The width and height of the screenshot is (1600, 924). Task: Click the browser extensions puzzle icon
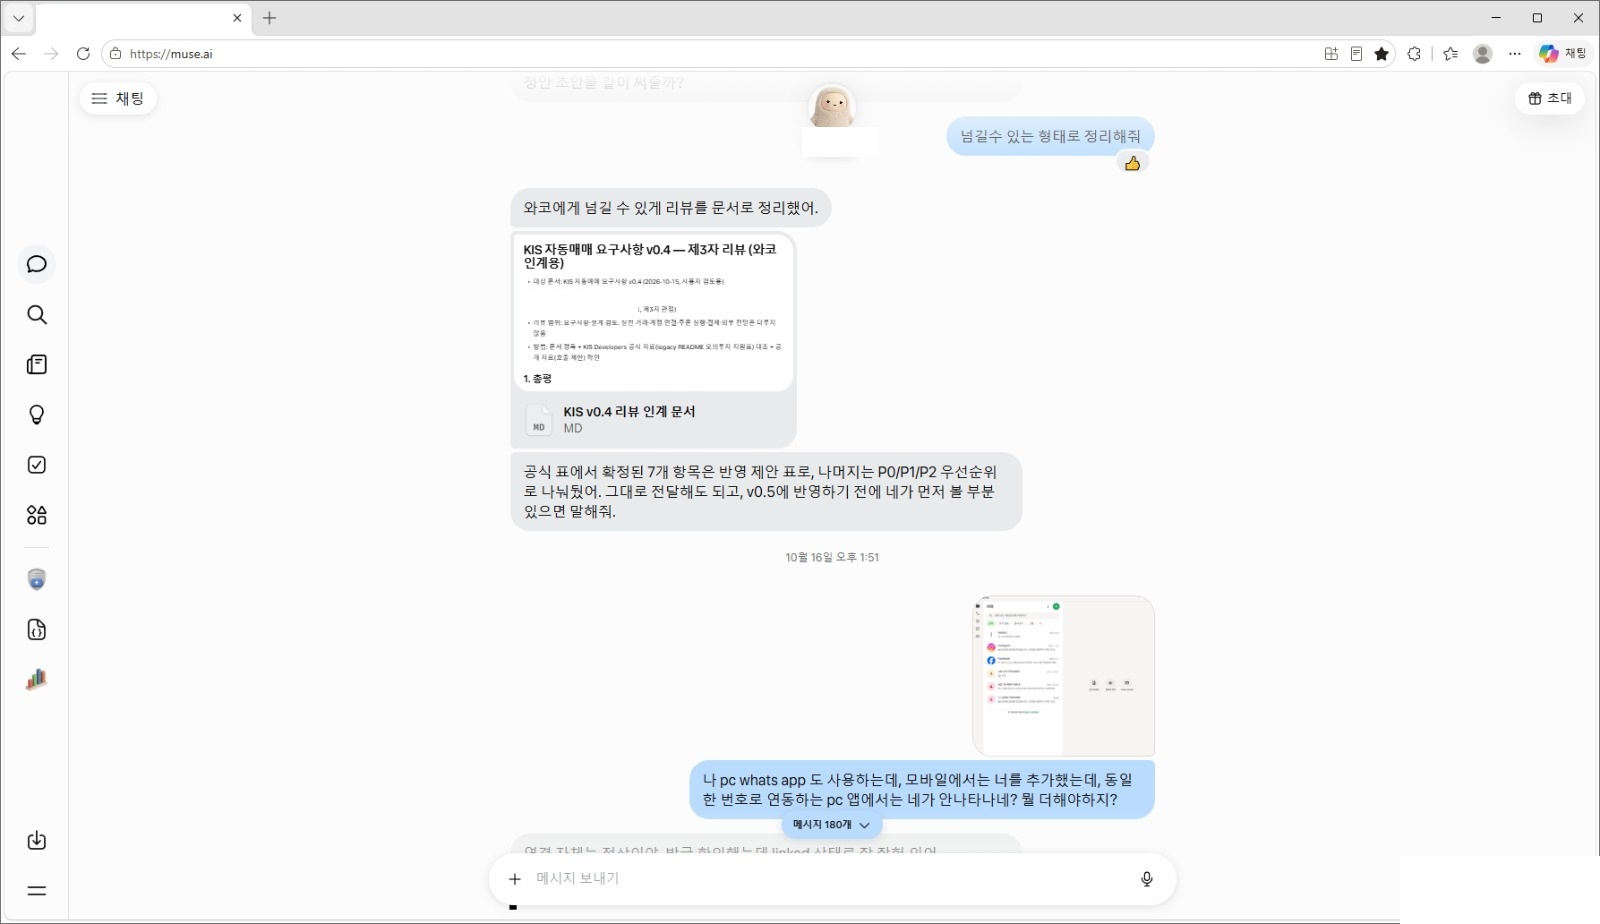click(1414, 54)
